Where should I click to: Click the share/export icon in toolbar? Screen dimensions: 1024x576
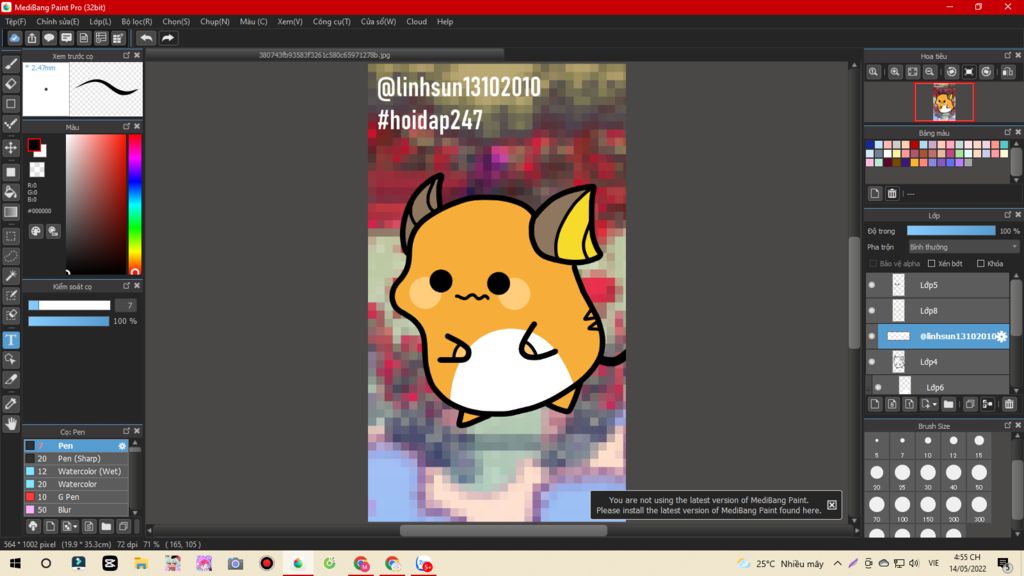pos(31,38)
